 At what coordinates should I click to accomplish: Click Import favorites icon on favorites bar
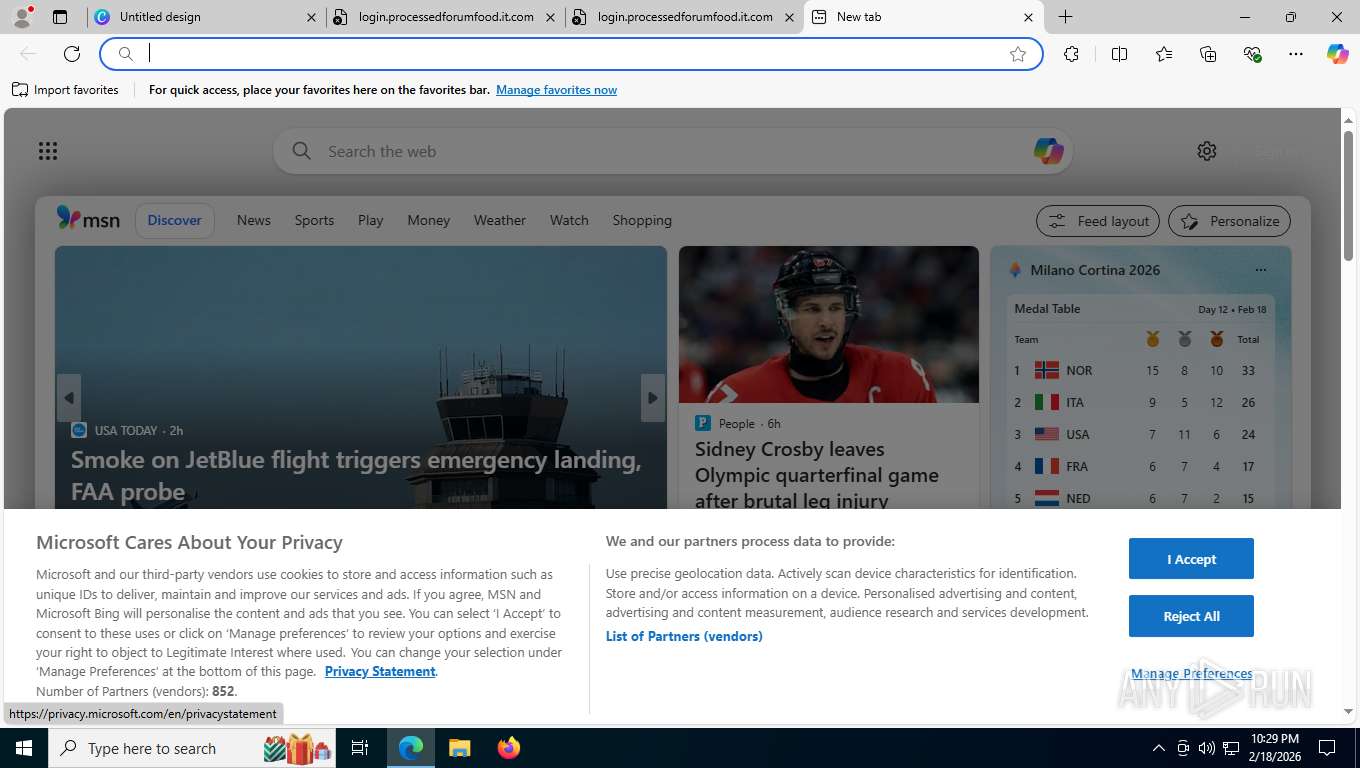pyautogui.click(x=20, y=90)
